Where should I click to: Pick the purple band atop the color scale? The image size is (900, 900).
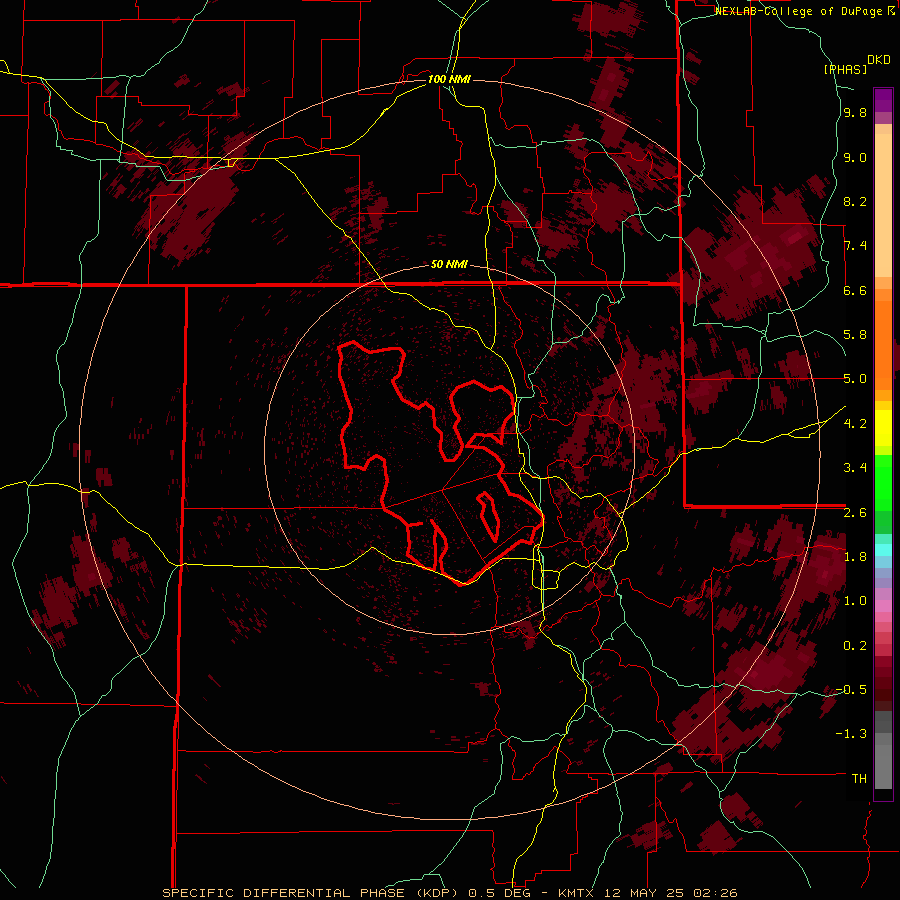click(x=883, y=100)
